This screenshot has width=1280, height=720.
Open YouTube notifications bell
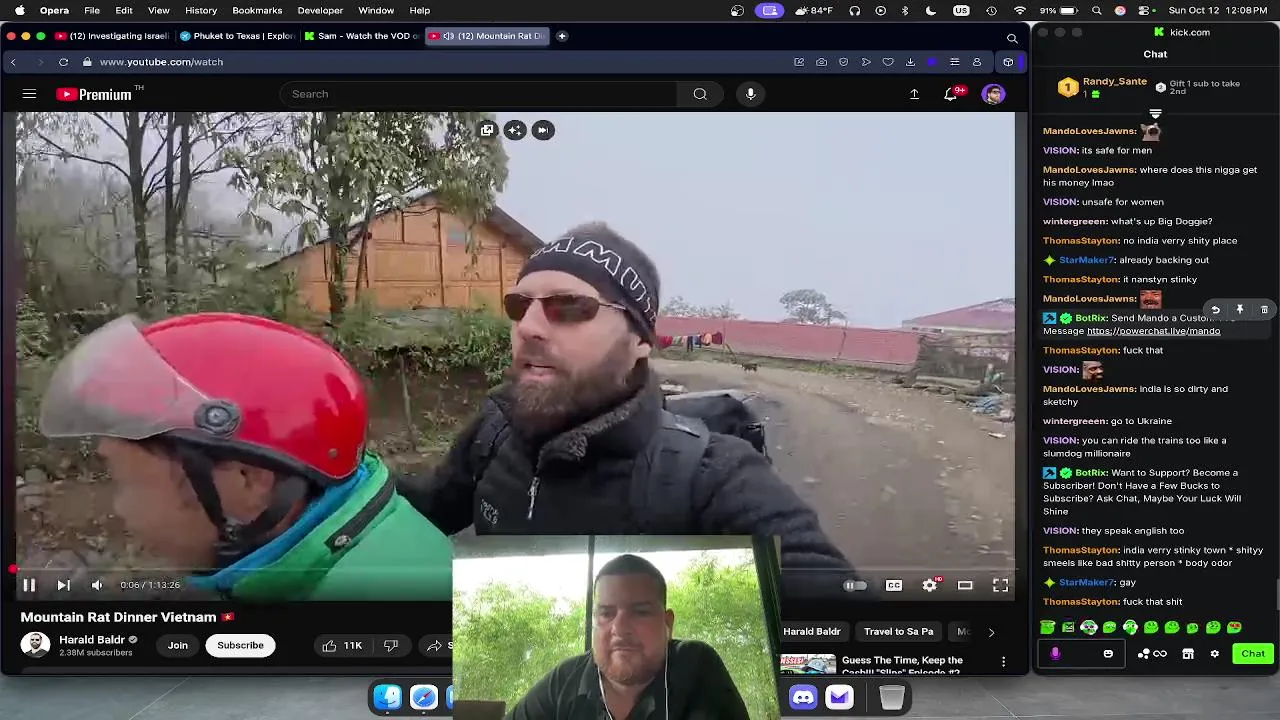point(951,94)
